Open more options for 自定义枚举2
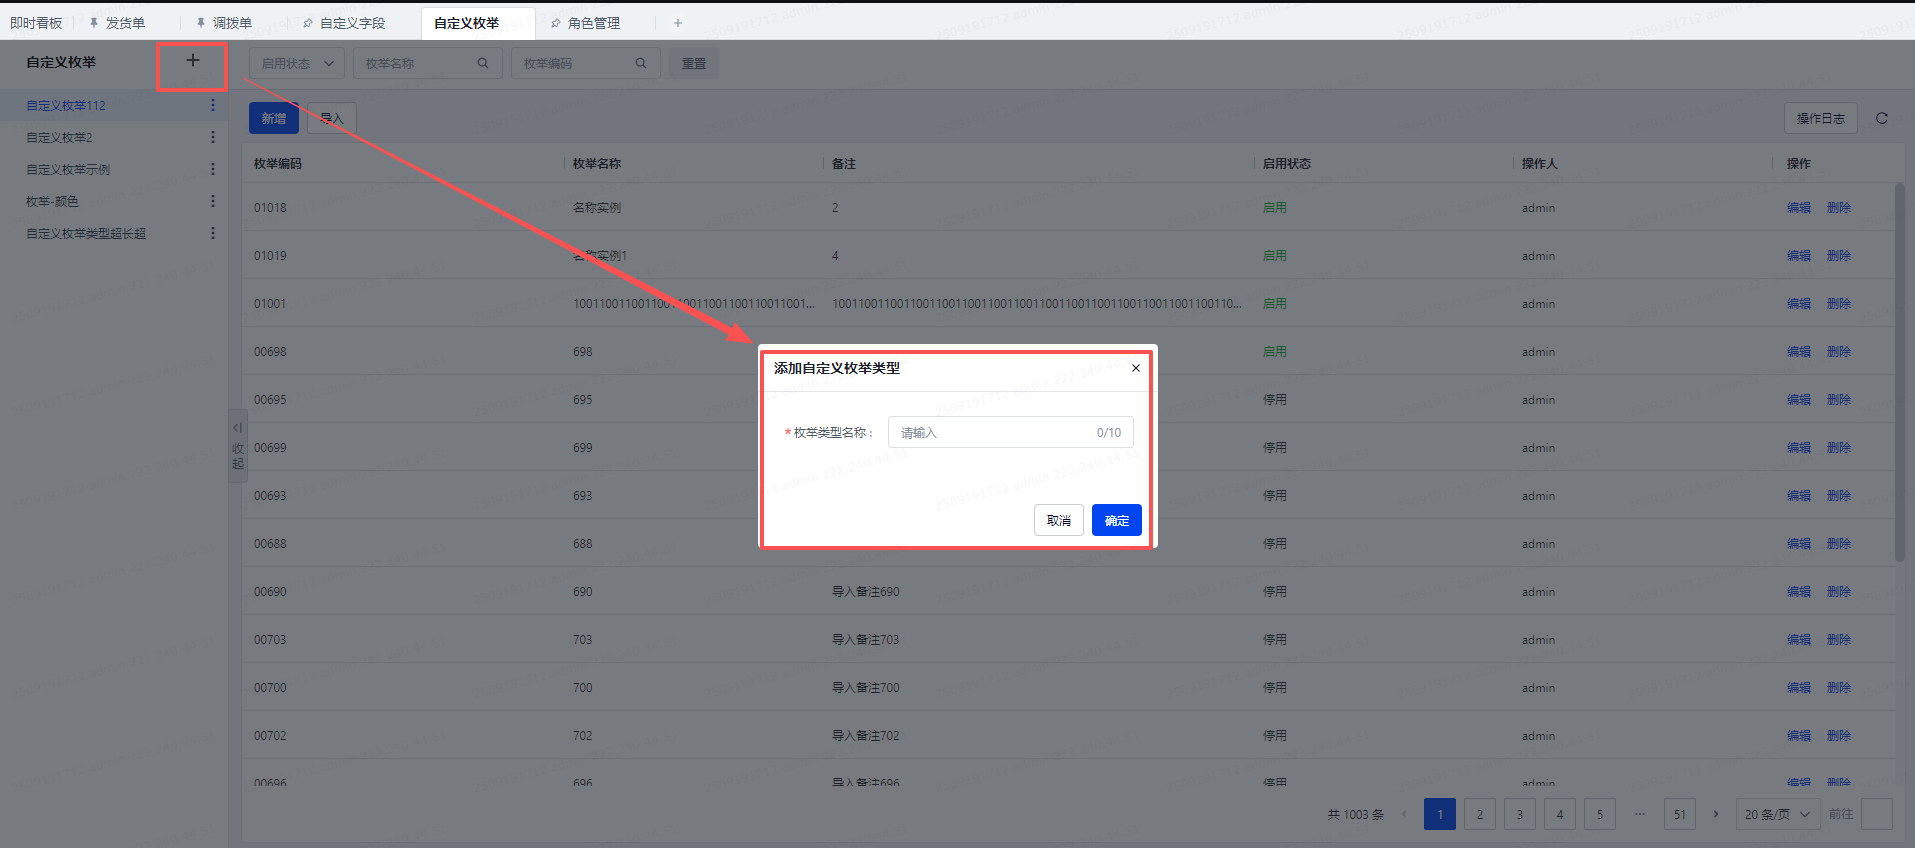 tap(213, 137)
